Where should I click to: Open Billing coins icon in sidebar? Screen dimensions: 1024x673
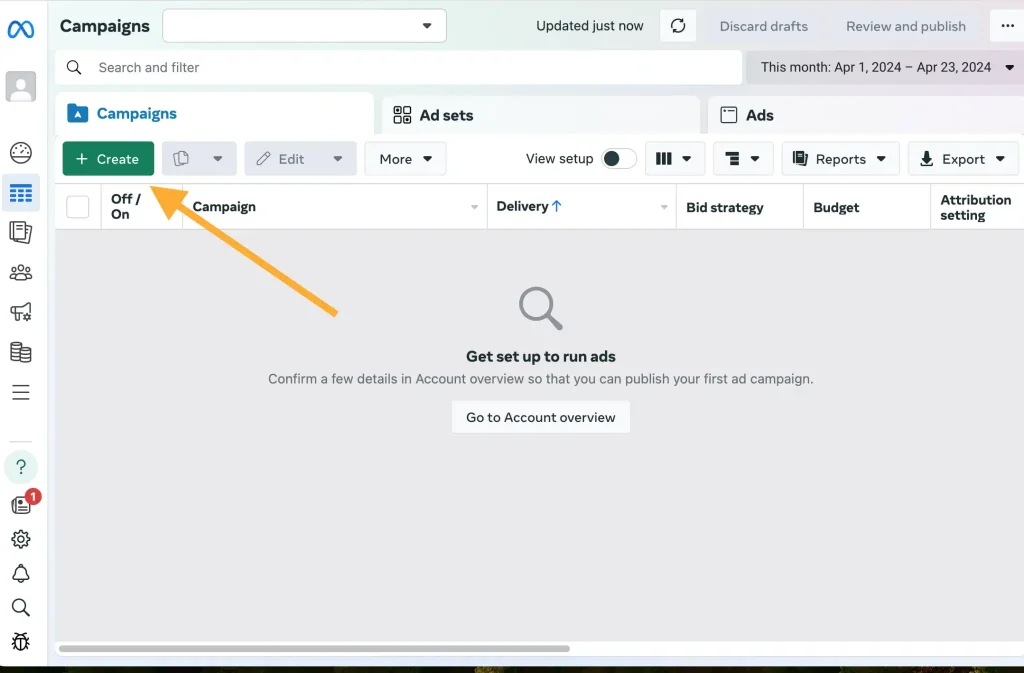pos(20,352)
